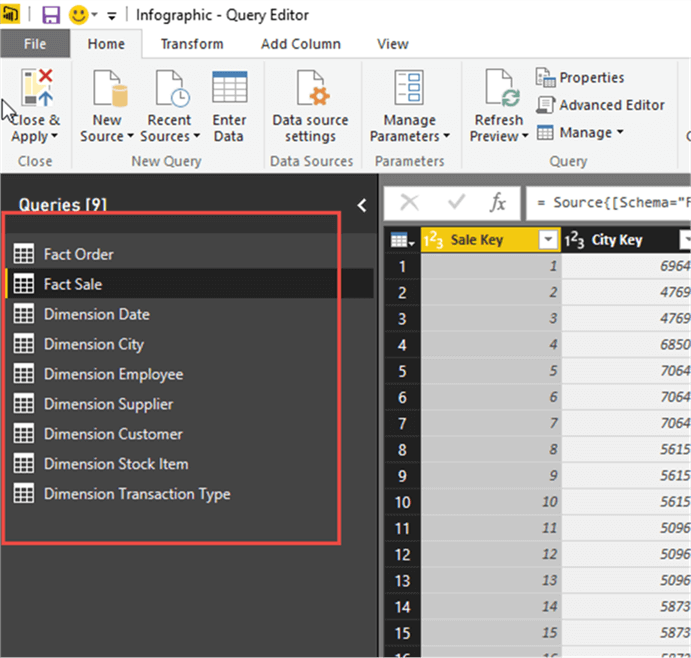691x658 pixels.
Task: Select row number 5 in the grid
Action: pyautogui.click(x=402, y=371)
